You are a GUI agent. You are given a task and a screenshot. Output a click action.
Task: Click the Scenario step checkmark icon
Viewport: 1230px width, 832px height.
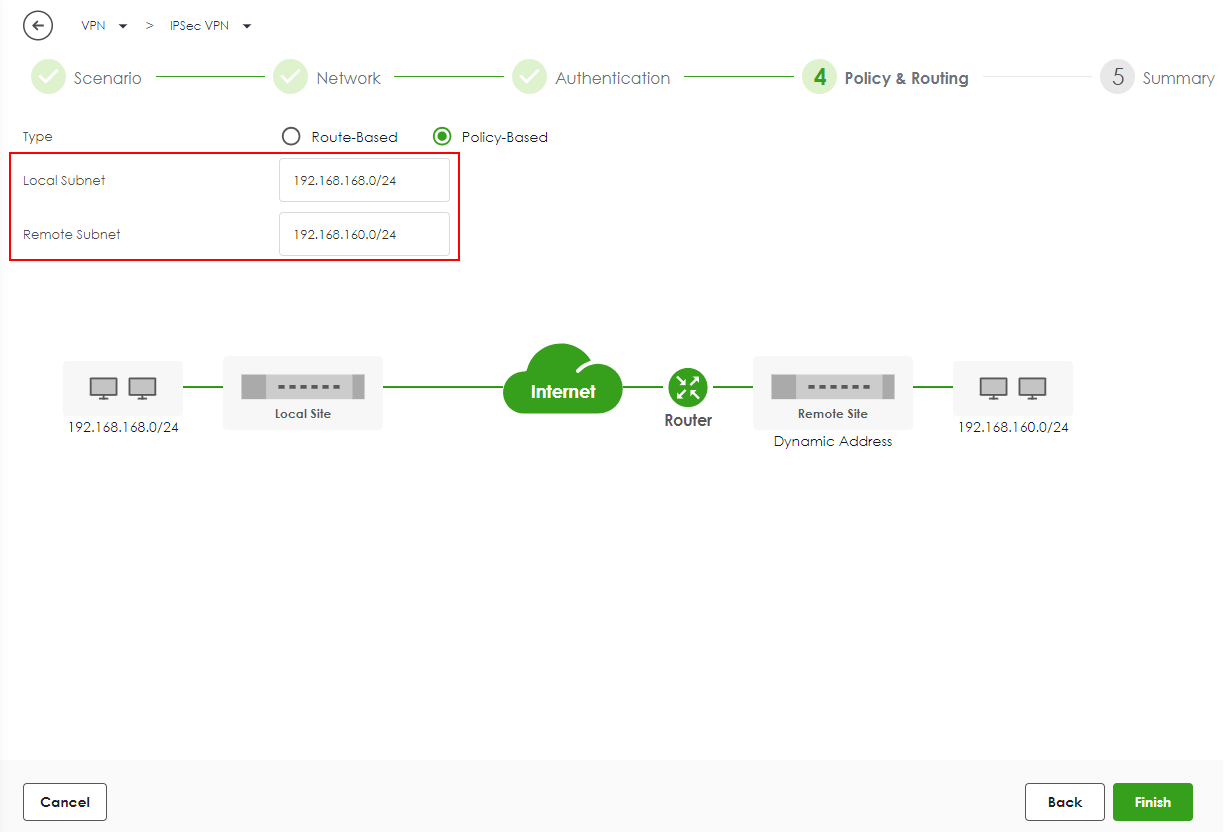[x=48, y=77]
